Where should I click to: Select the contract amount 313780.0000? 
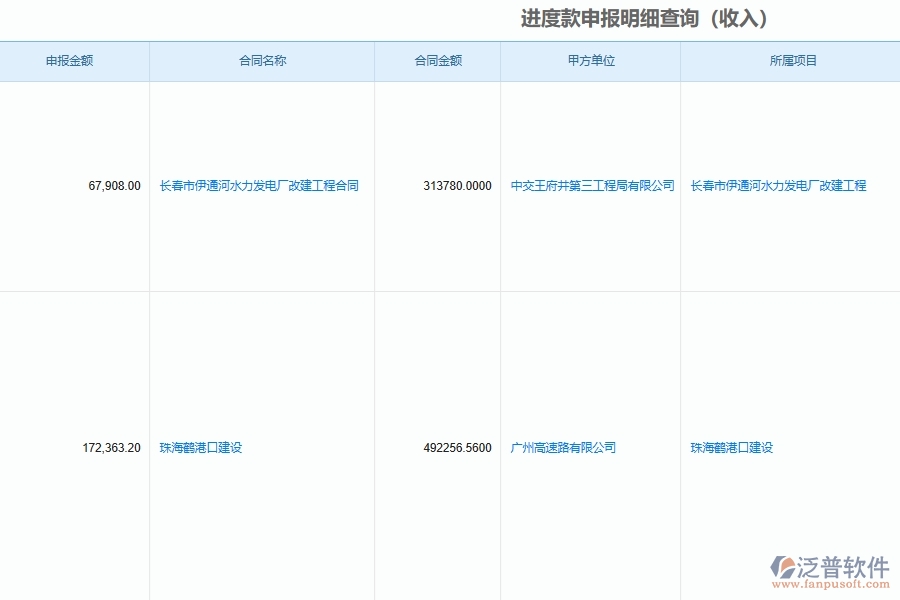(455, 185)
